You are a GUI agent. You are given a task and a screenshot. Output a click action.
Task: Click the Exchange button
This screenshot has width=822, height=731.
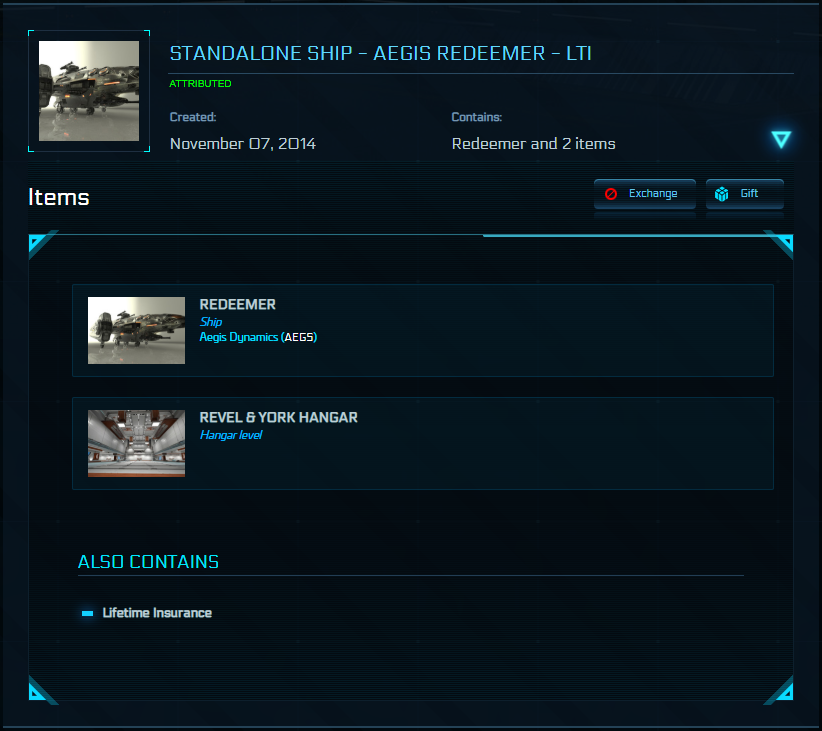pyautogui.click(x=644, y=194)
